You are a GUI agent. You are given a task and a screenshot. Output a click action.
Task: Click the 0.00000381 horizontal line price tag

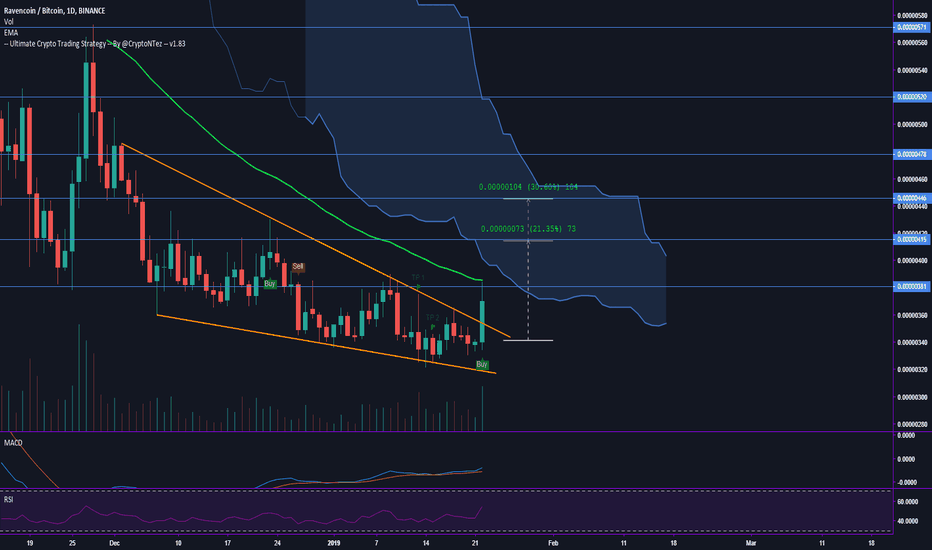coord(912,286)
